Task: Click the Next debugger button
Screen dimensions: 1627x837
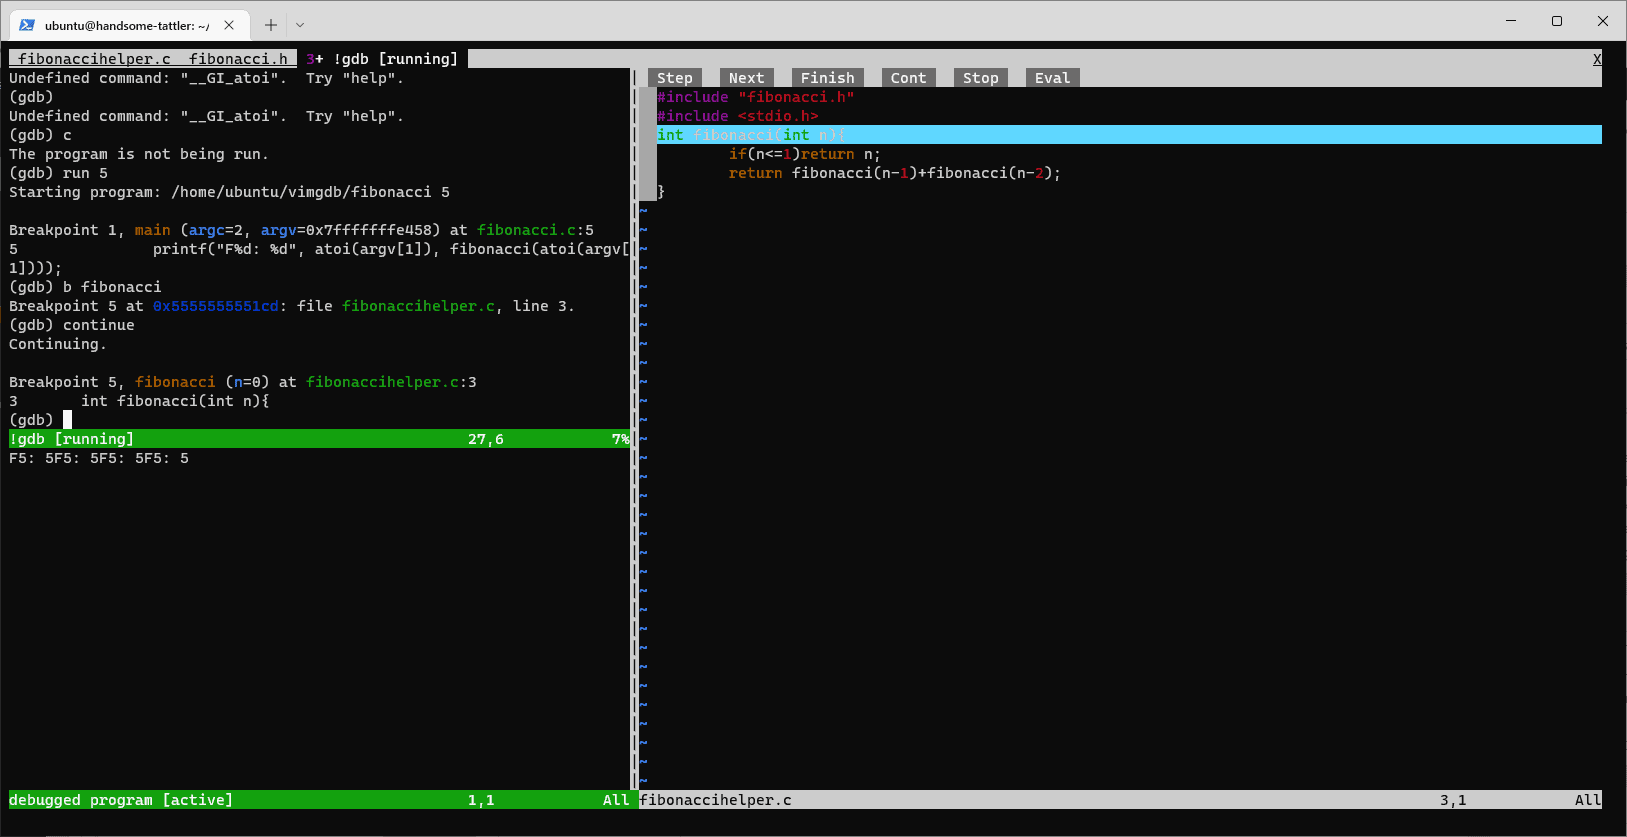Action: pyautogui.click(x=746, y=78)
